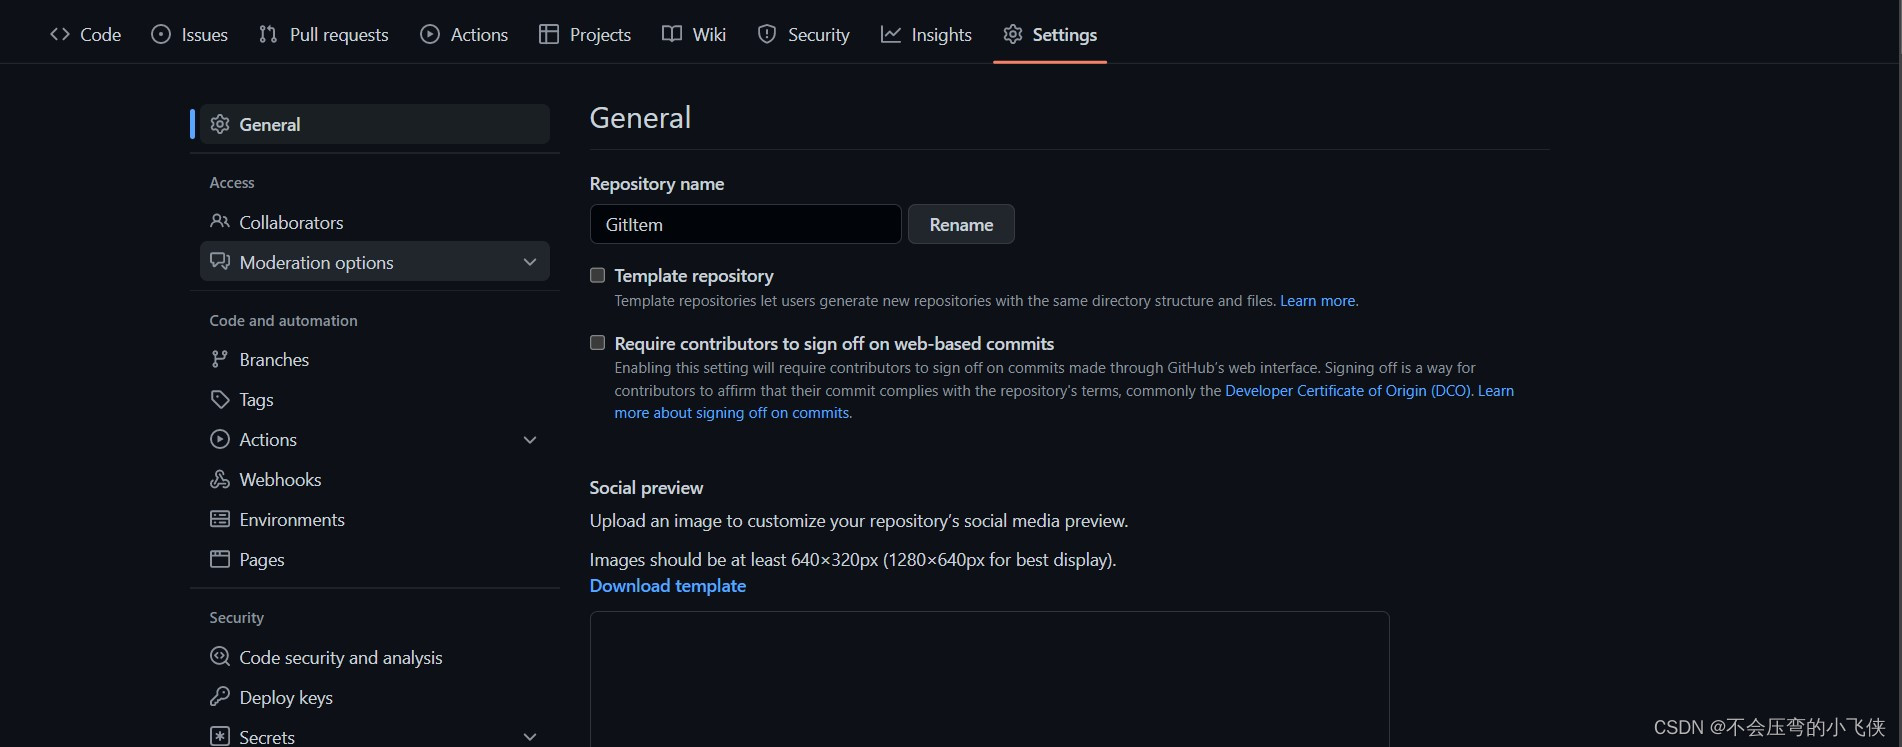Click the Code tab angle-brackets icon

pos(60,34)
